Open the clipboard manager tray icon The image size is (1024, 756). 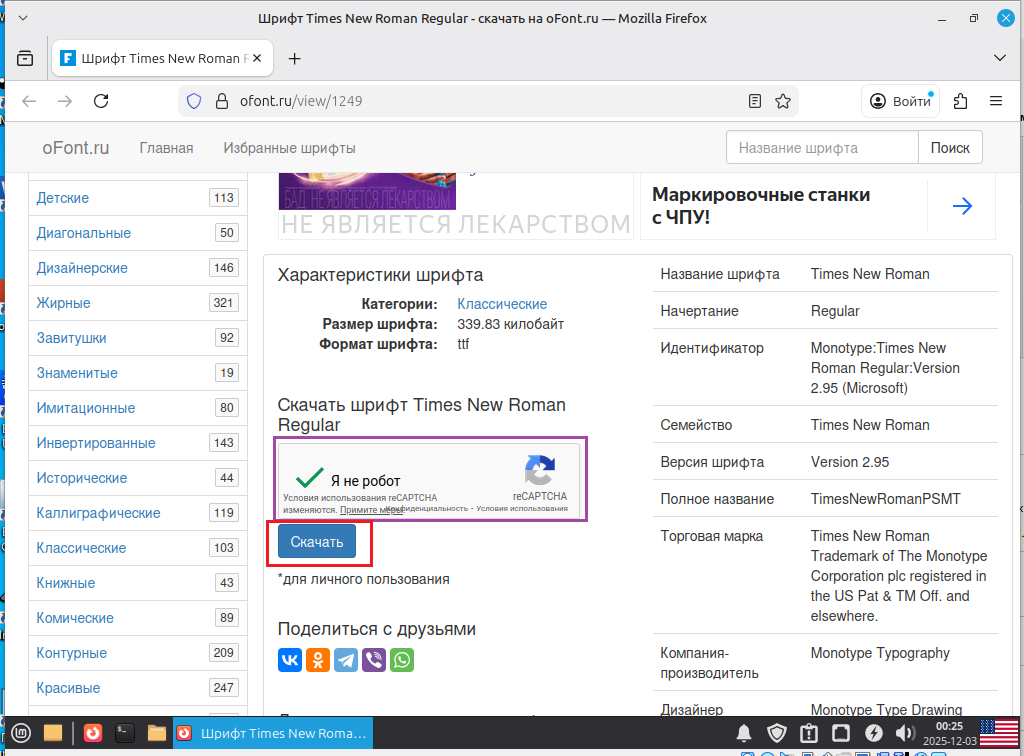coord(808,733)
